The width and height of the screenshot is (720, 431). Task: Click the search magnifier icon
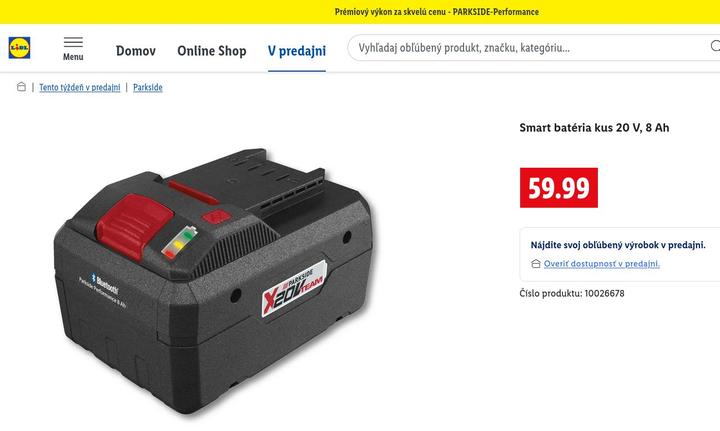click(x=715, y=46)
